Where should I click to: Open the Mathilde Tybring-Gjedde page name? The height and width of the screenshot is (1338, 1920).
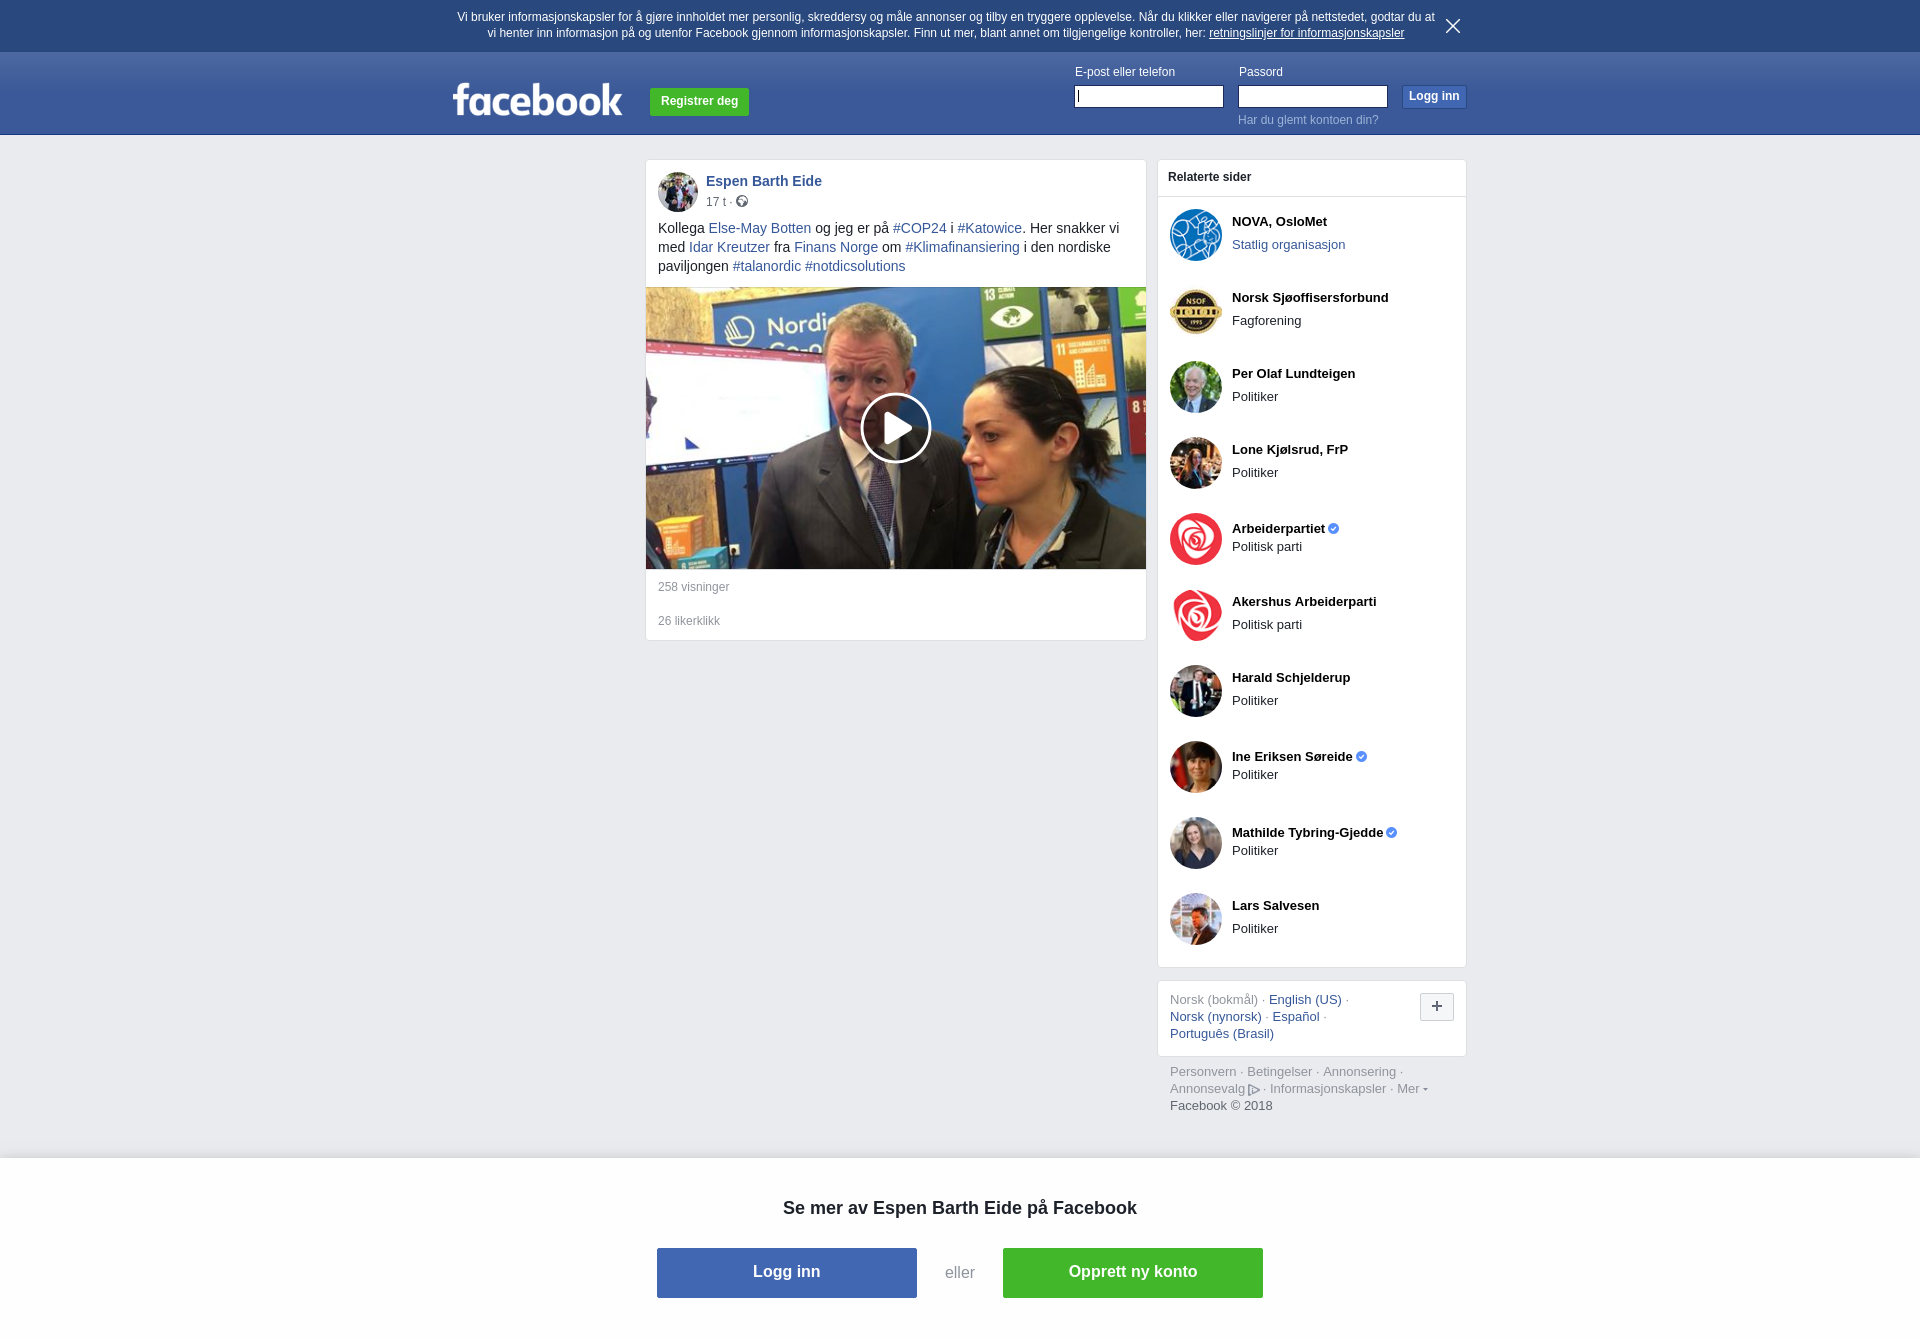click(1307, 833)
